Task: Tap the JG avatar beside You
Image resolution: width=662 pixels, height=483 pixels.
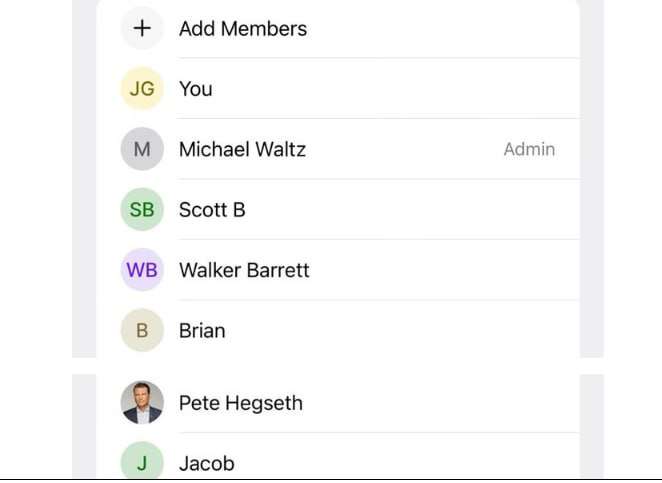Action: tap(142, 89)
